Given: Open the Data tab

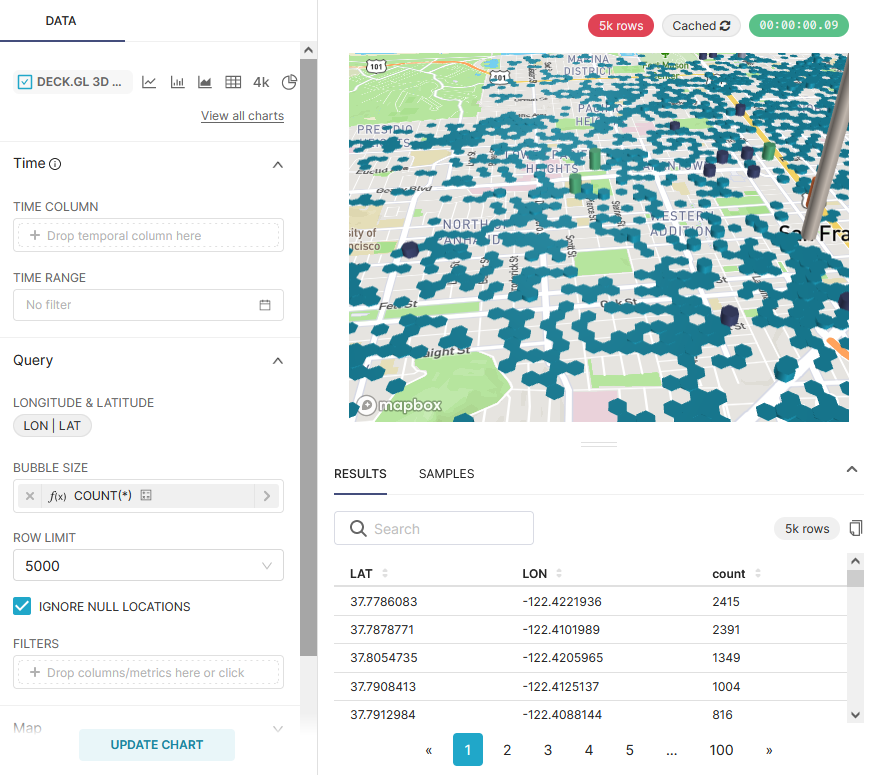Looking at the screenshot, I should pyautogui.click(x=61, y=21).
